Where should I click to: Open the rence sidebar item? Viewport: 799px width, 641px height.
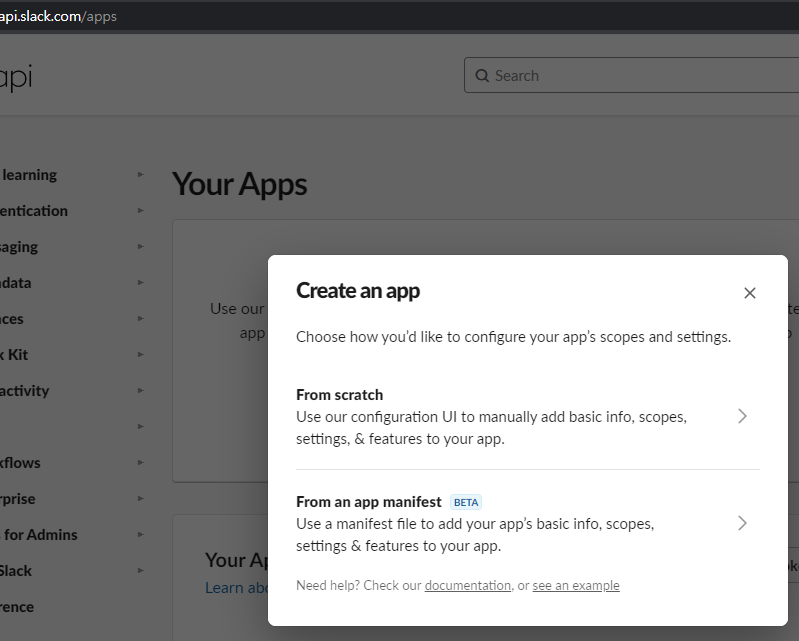click(17, 607)
